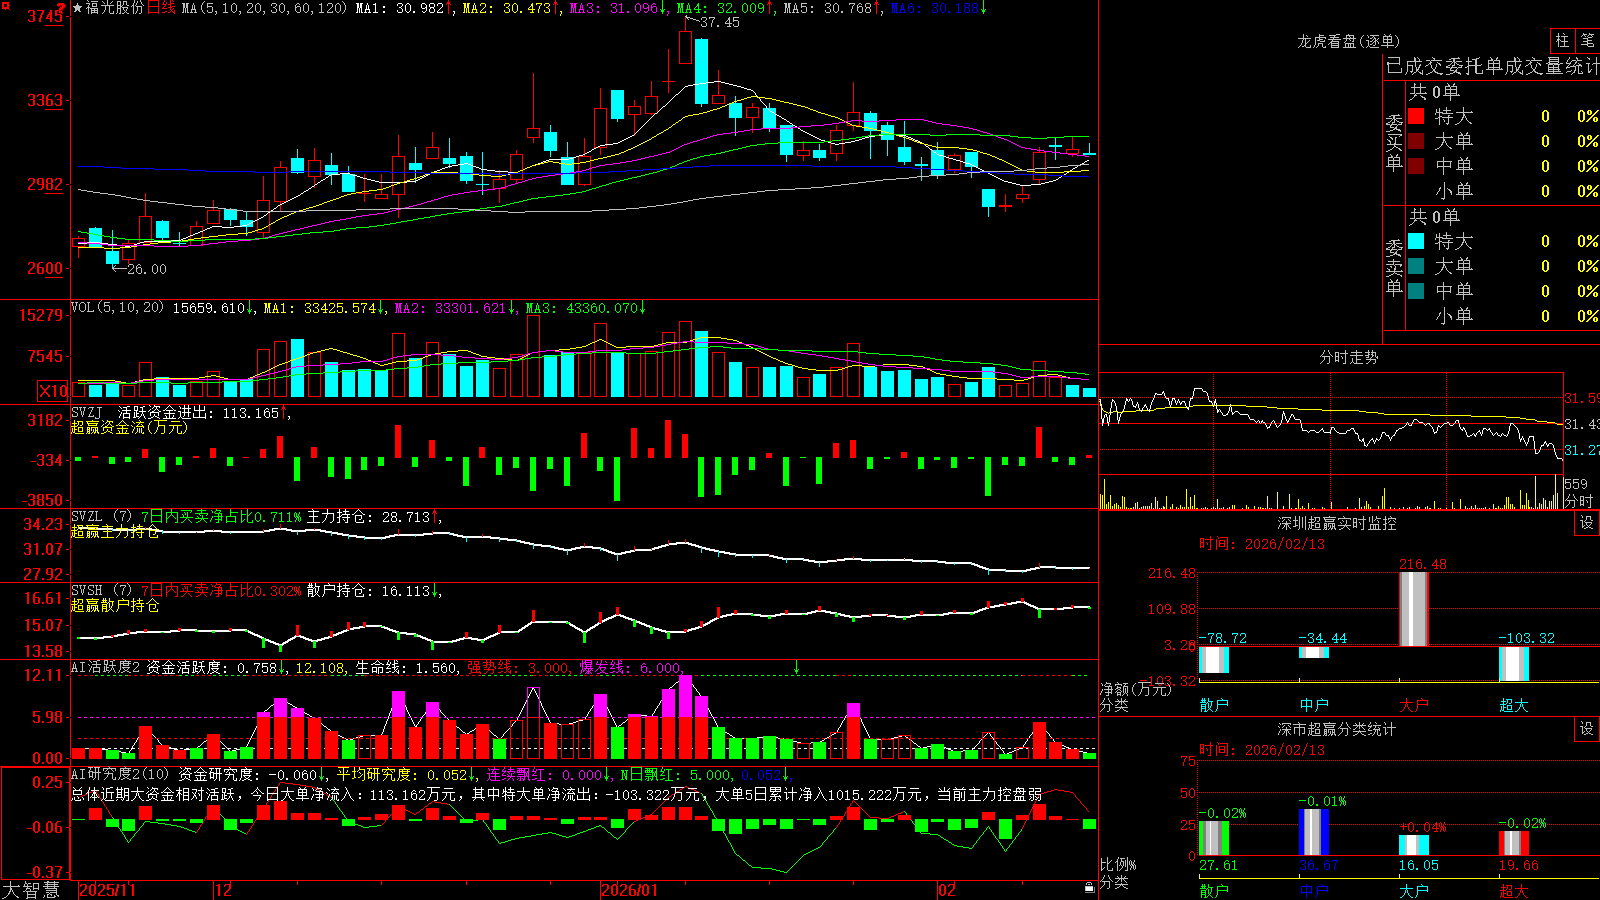Click the 大智慧 logo at the bottom
Screen dimensions: 1600x900
(31, 890)
